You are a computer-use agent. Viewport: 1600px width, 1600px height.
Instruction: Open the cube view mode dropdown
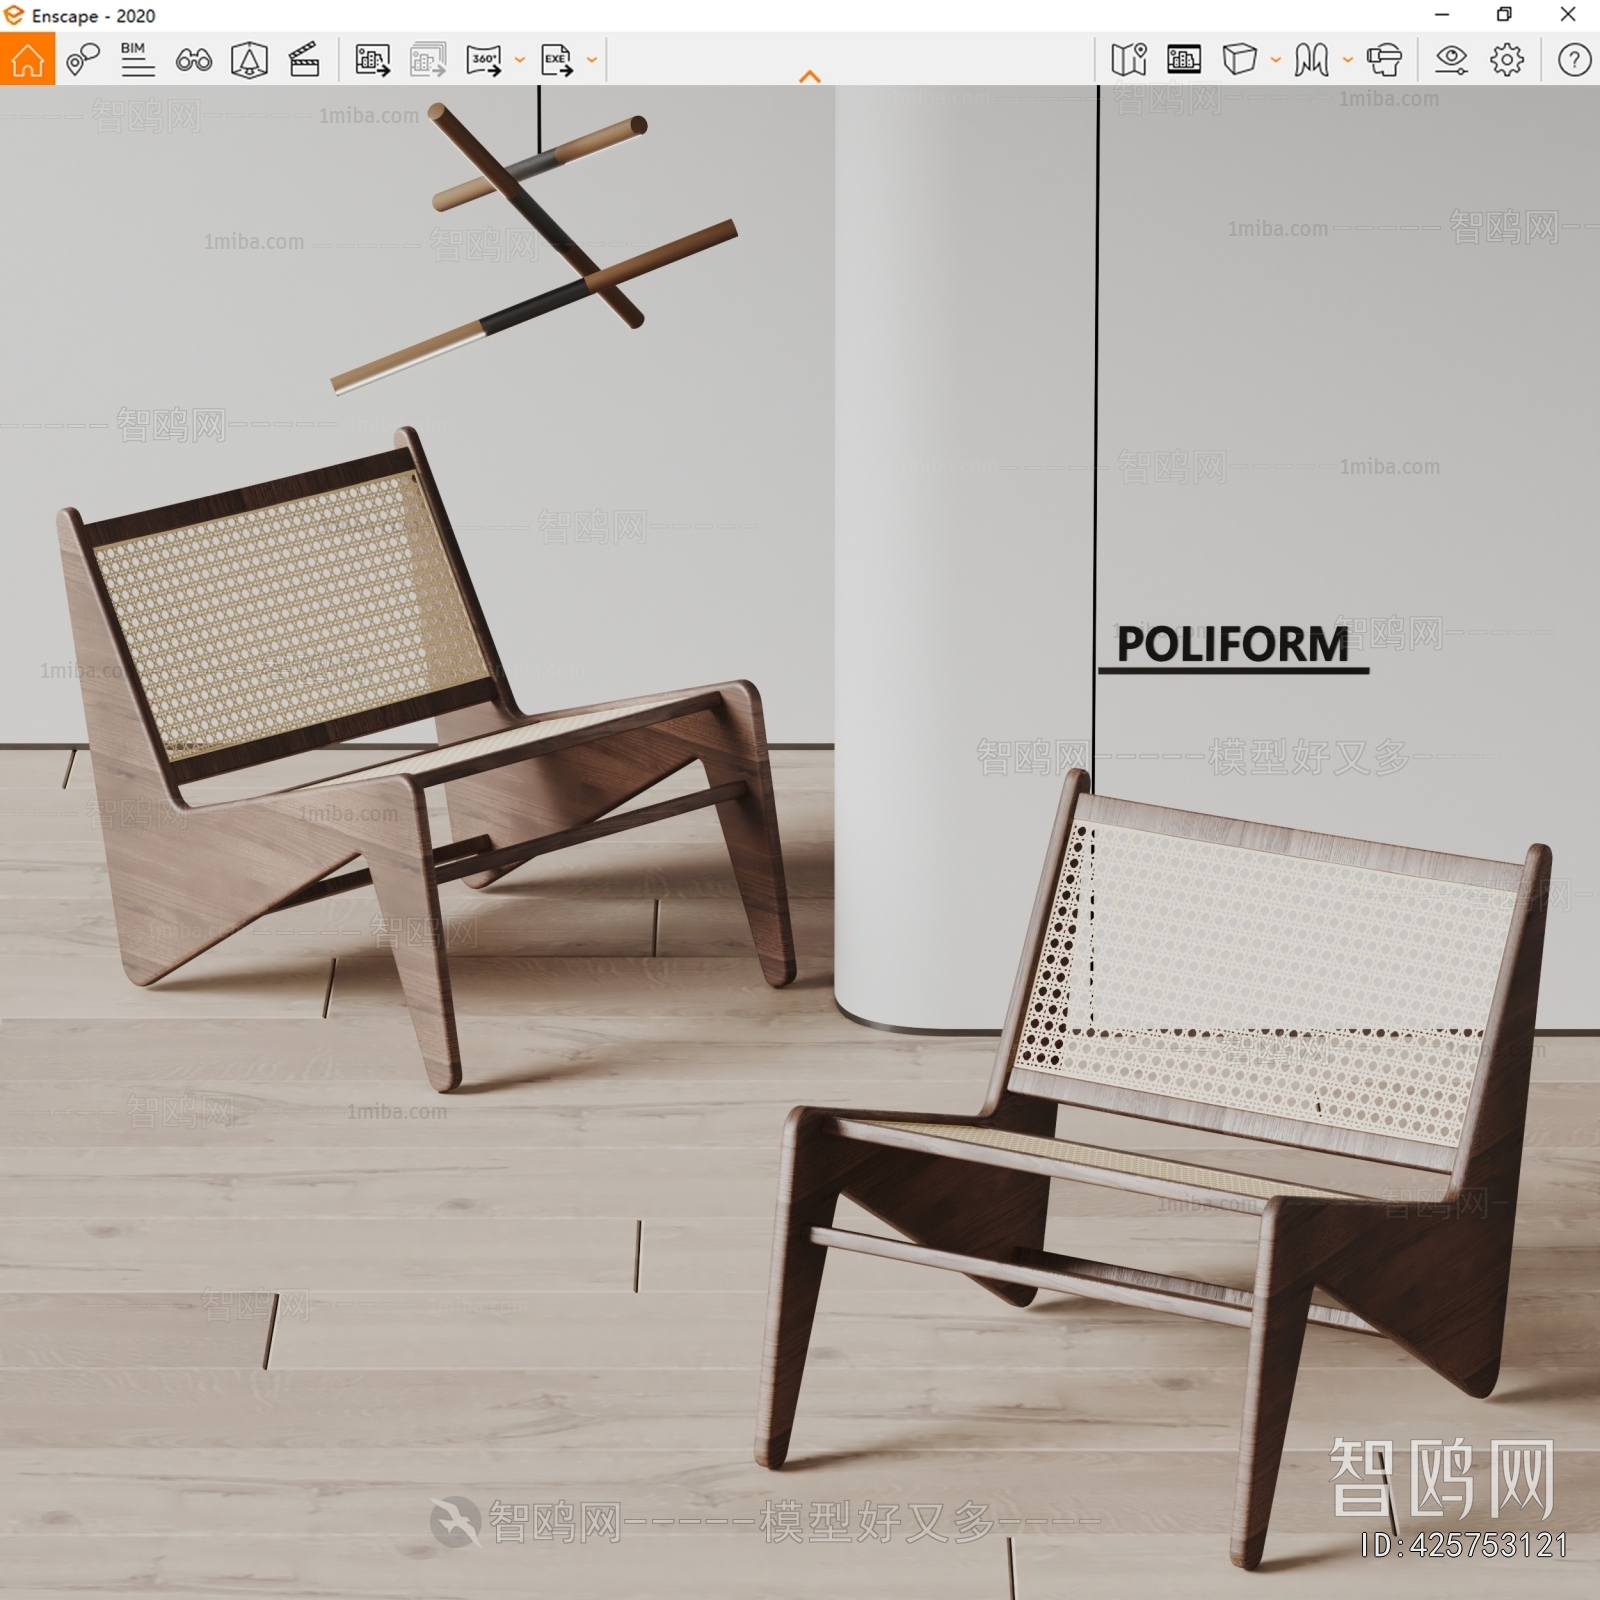coord(1276,60)
